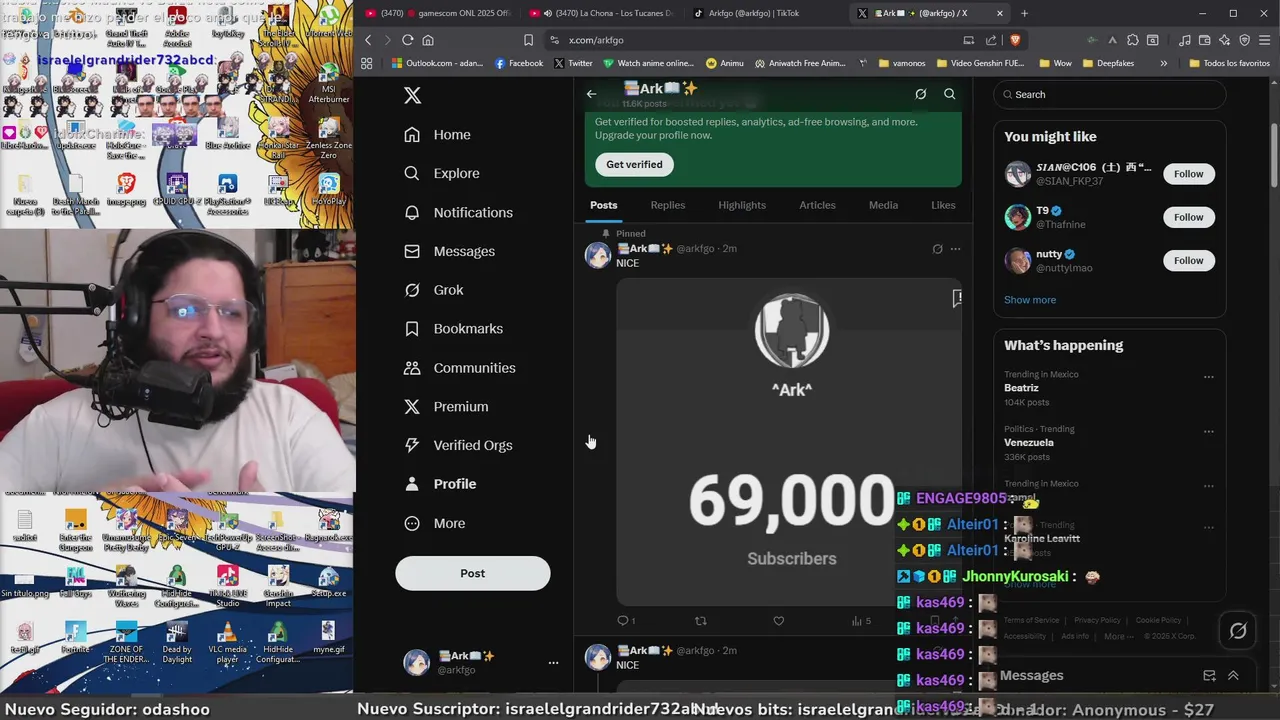Open the 69,000 Subscribers image
Screen dimensions: 1280x720
(x=789, y=441)
